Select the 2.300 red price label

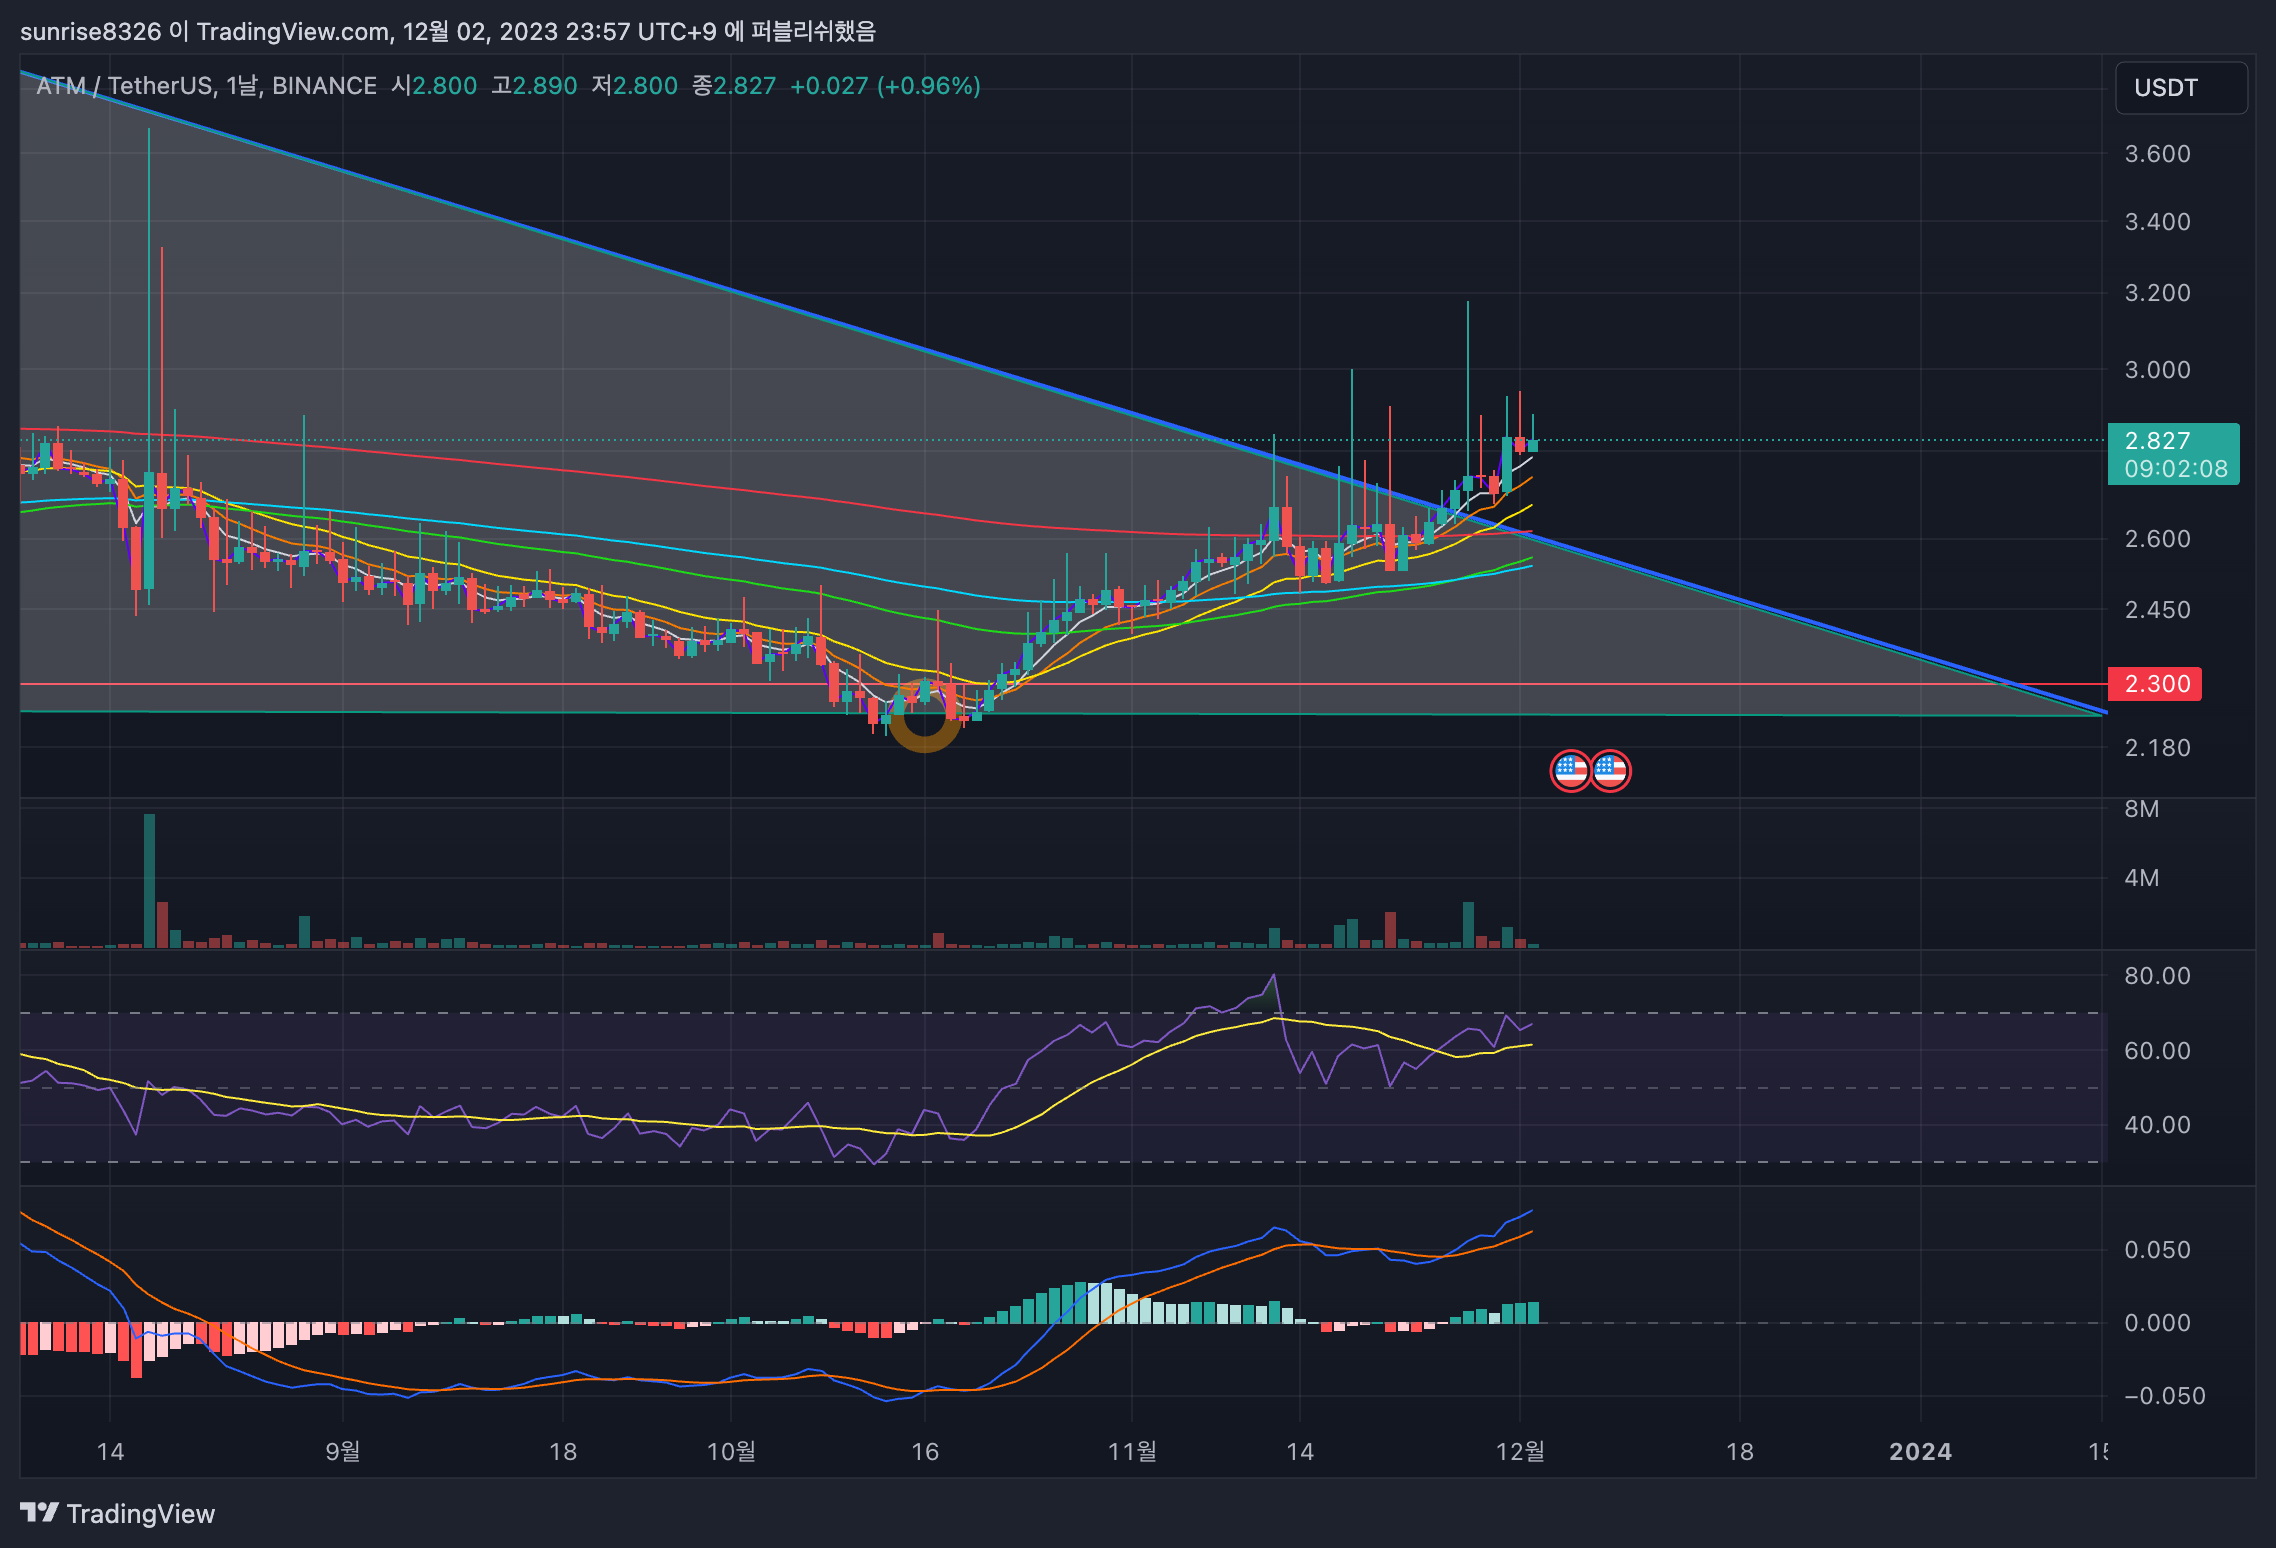(2154, 684)
